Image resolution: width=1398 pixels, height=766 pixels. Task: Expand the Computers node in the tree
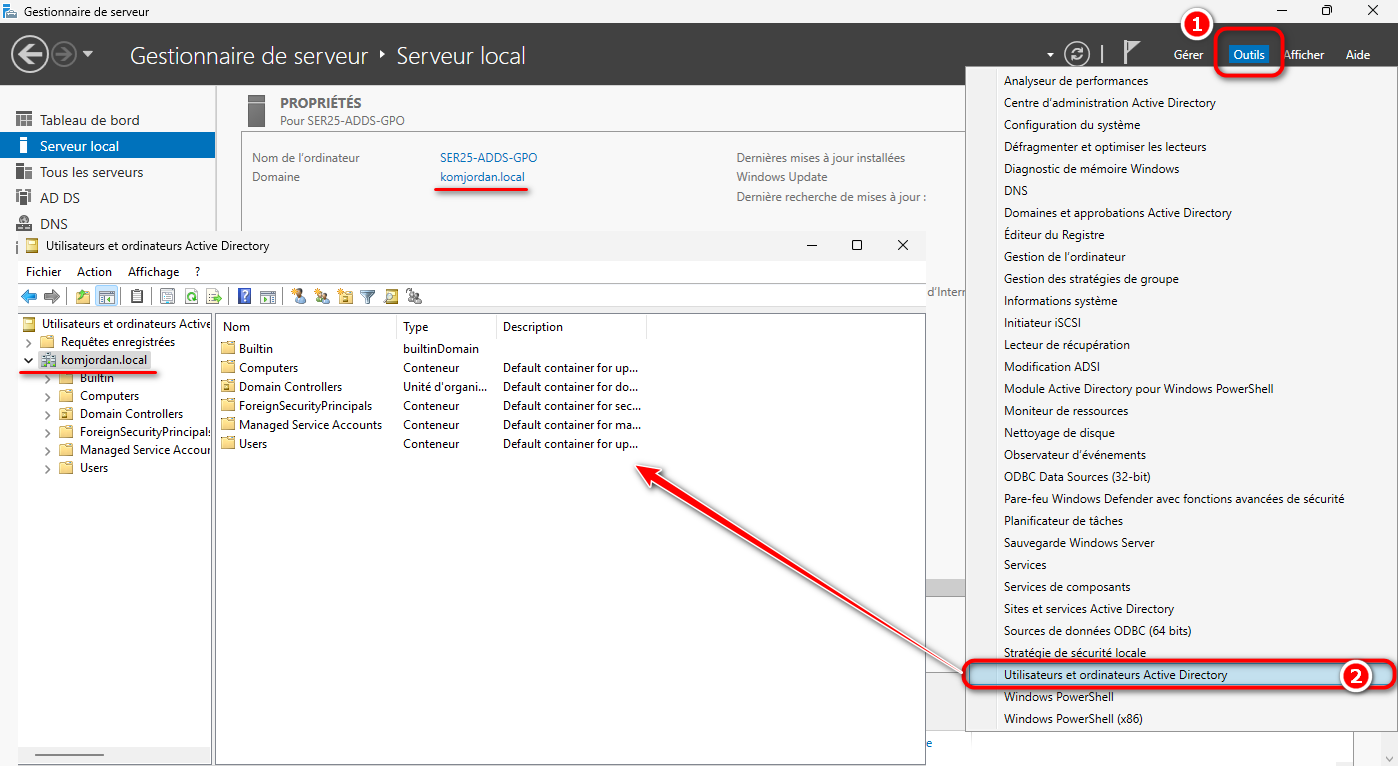click(47, 396)
